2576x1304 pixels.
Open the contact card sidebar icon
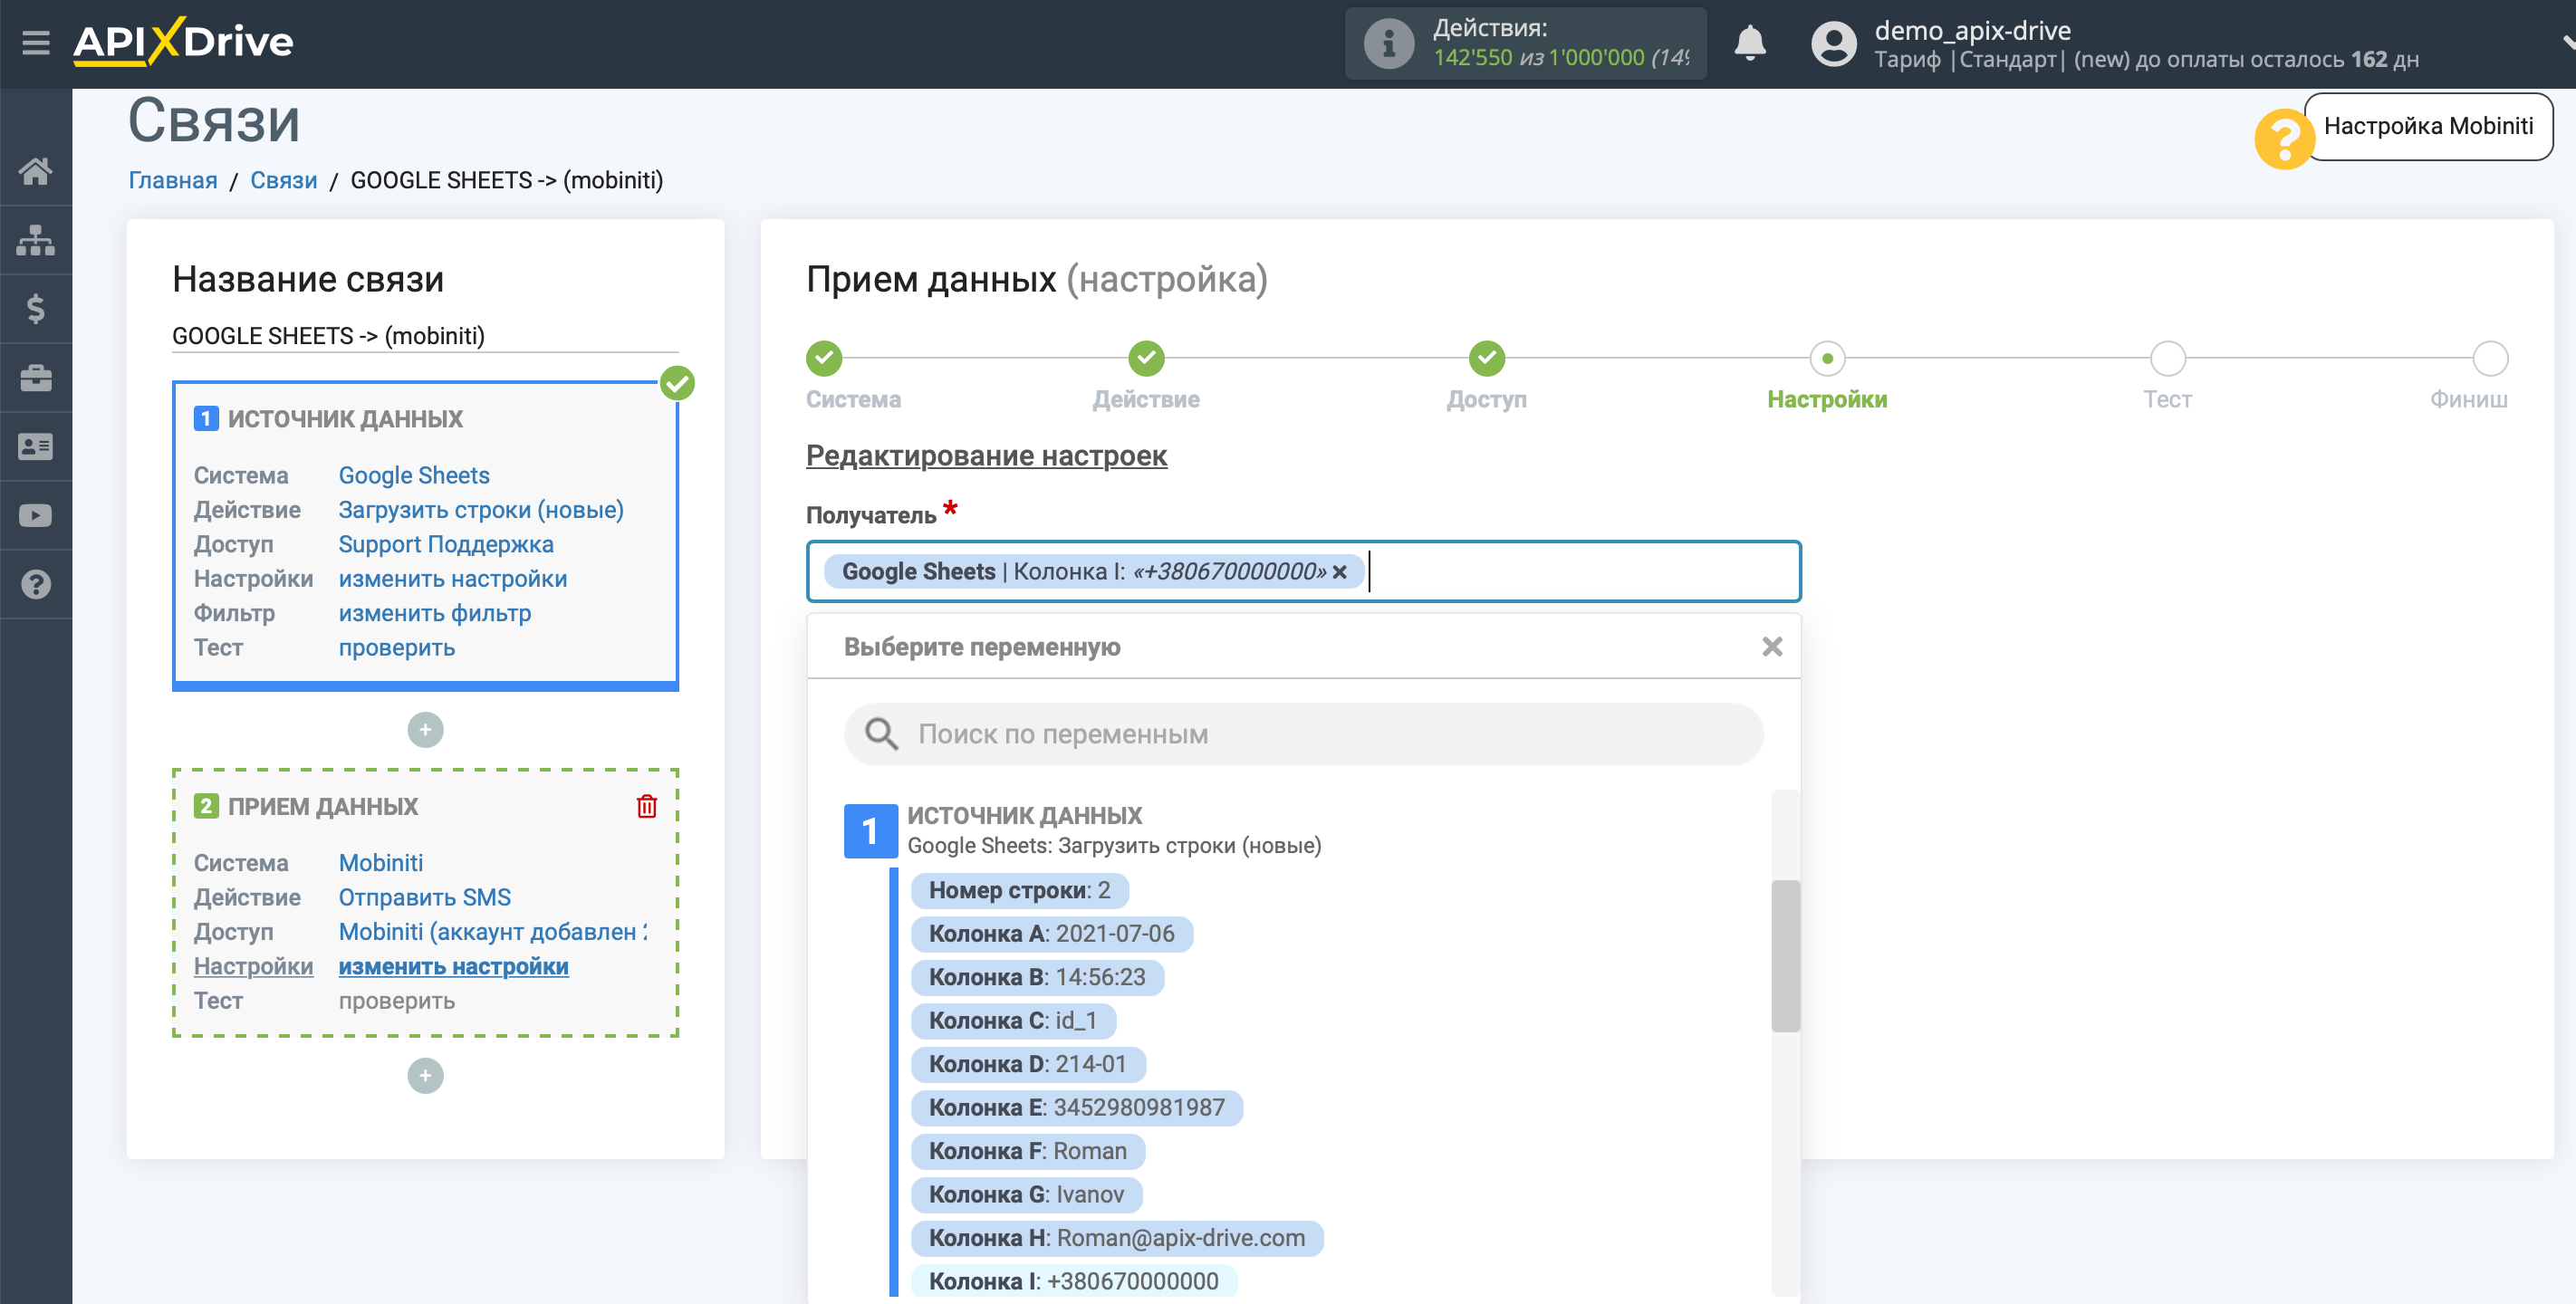click(x=36, y=447)
